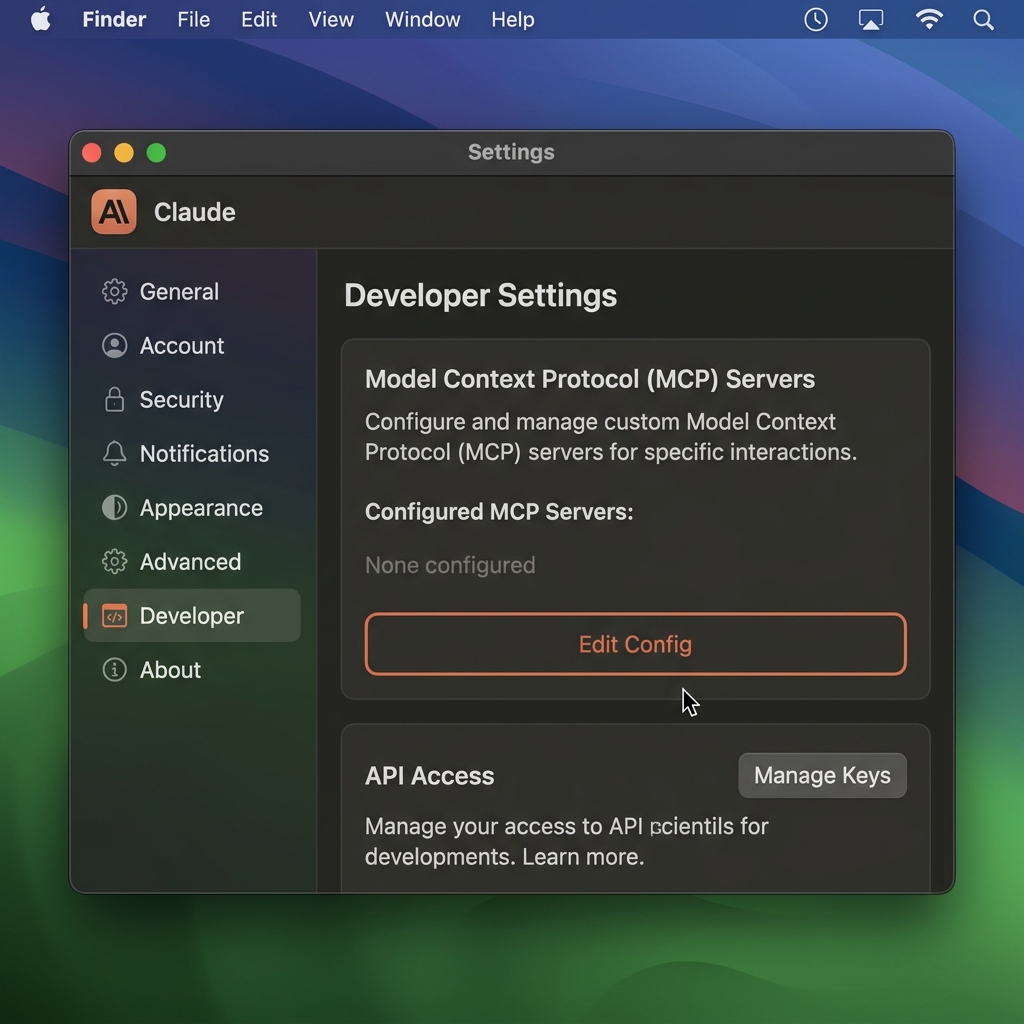Open the About section
The height and width of the screenshot is (1024, 1024).
[192, 669]
